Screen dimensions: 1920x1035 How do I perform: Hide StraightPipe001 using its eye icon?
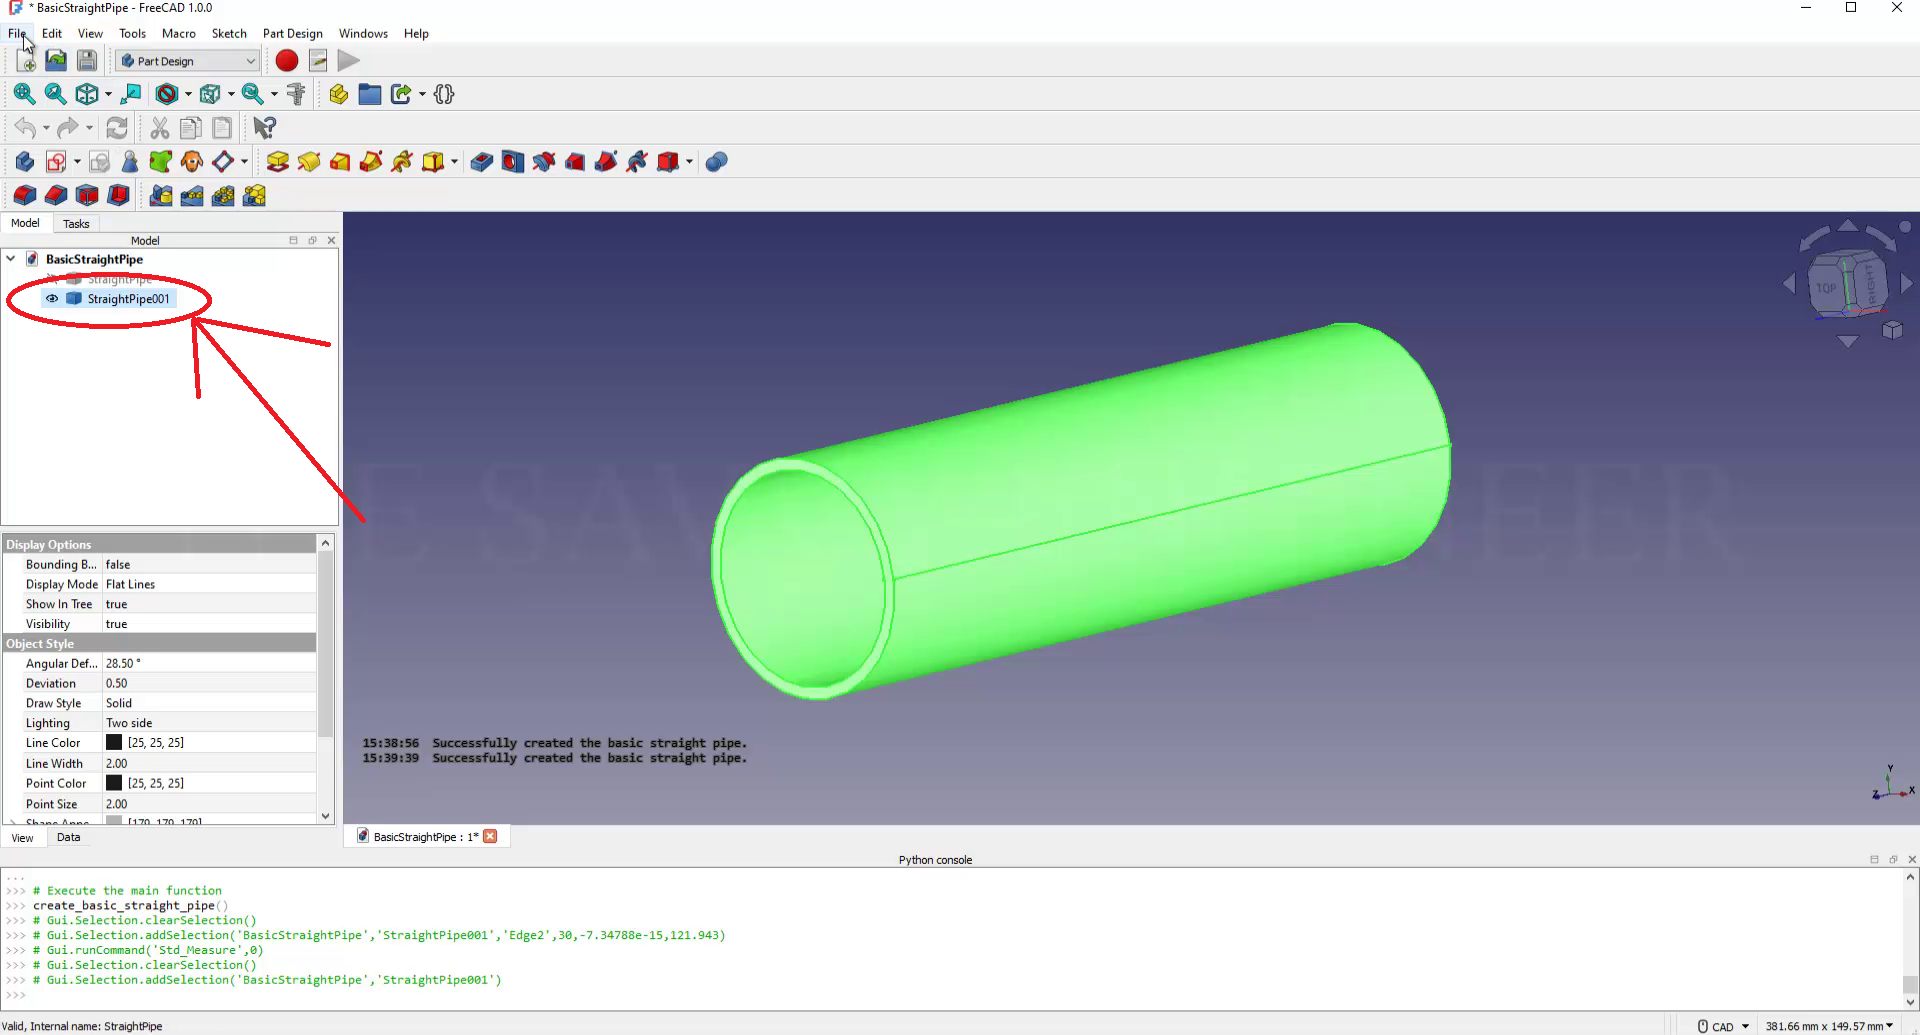tap(52, 299)
